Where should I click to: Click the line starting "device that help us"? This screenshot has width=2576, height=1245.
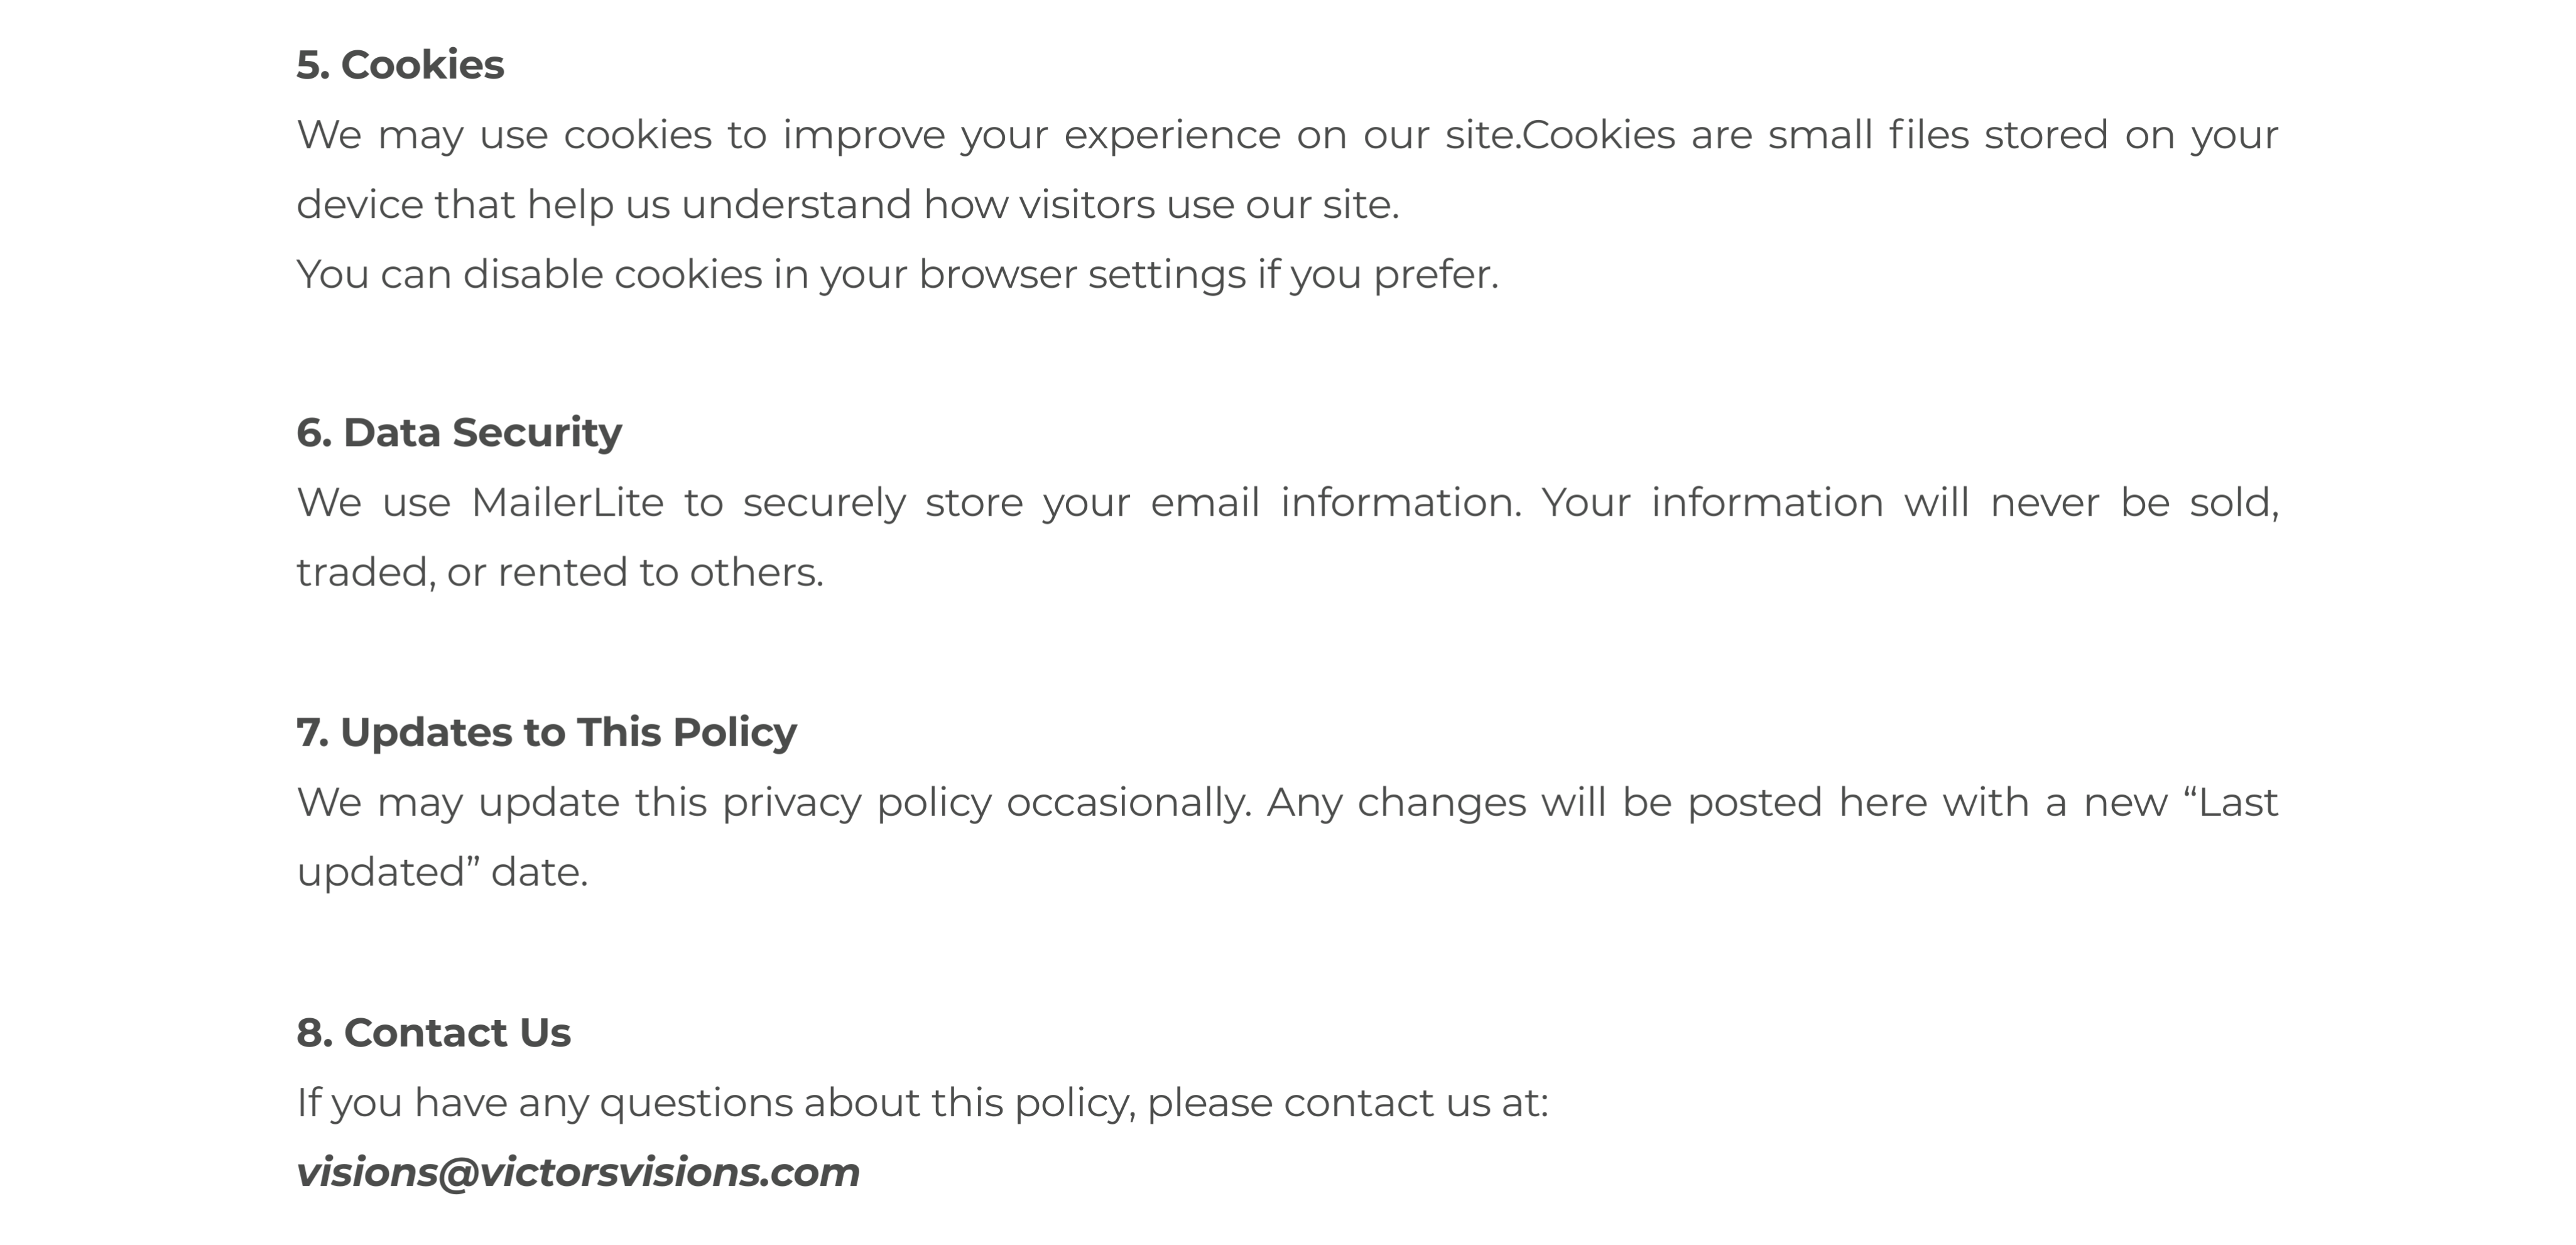pos(847,205)
